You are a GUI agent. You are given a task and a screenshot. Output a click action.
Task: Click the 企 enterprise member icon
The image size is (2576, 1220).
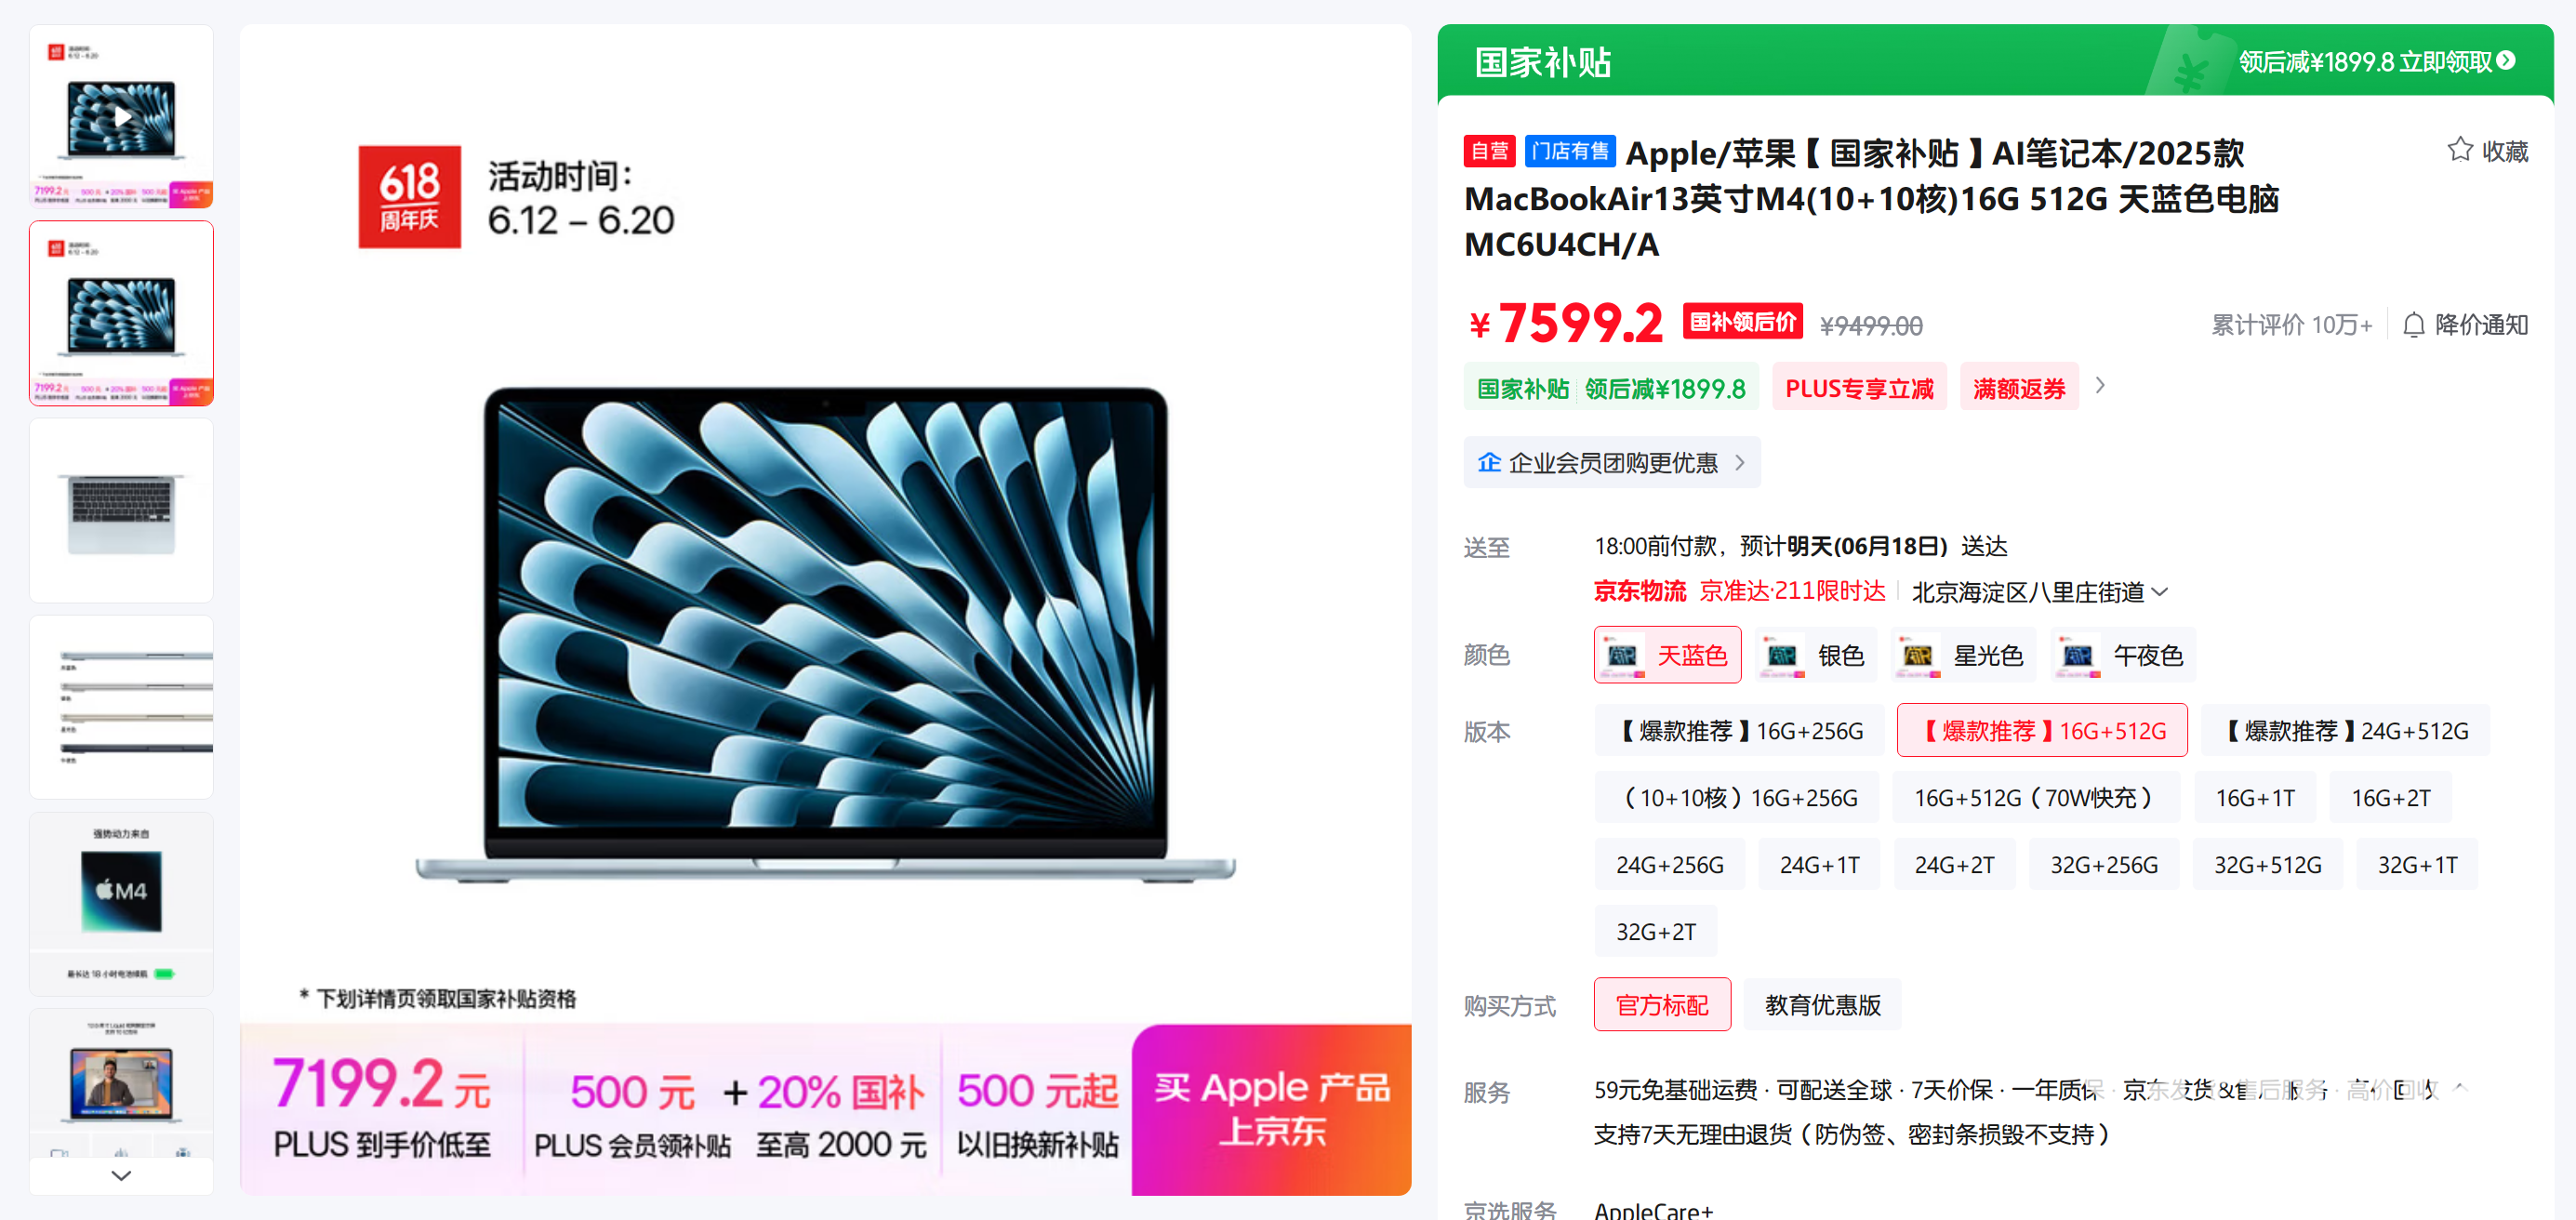[1489, 462]
